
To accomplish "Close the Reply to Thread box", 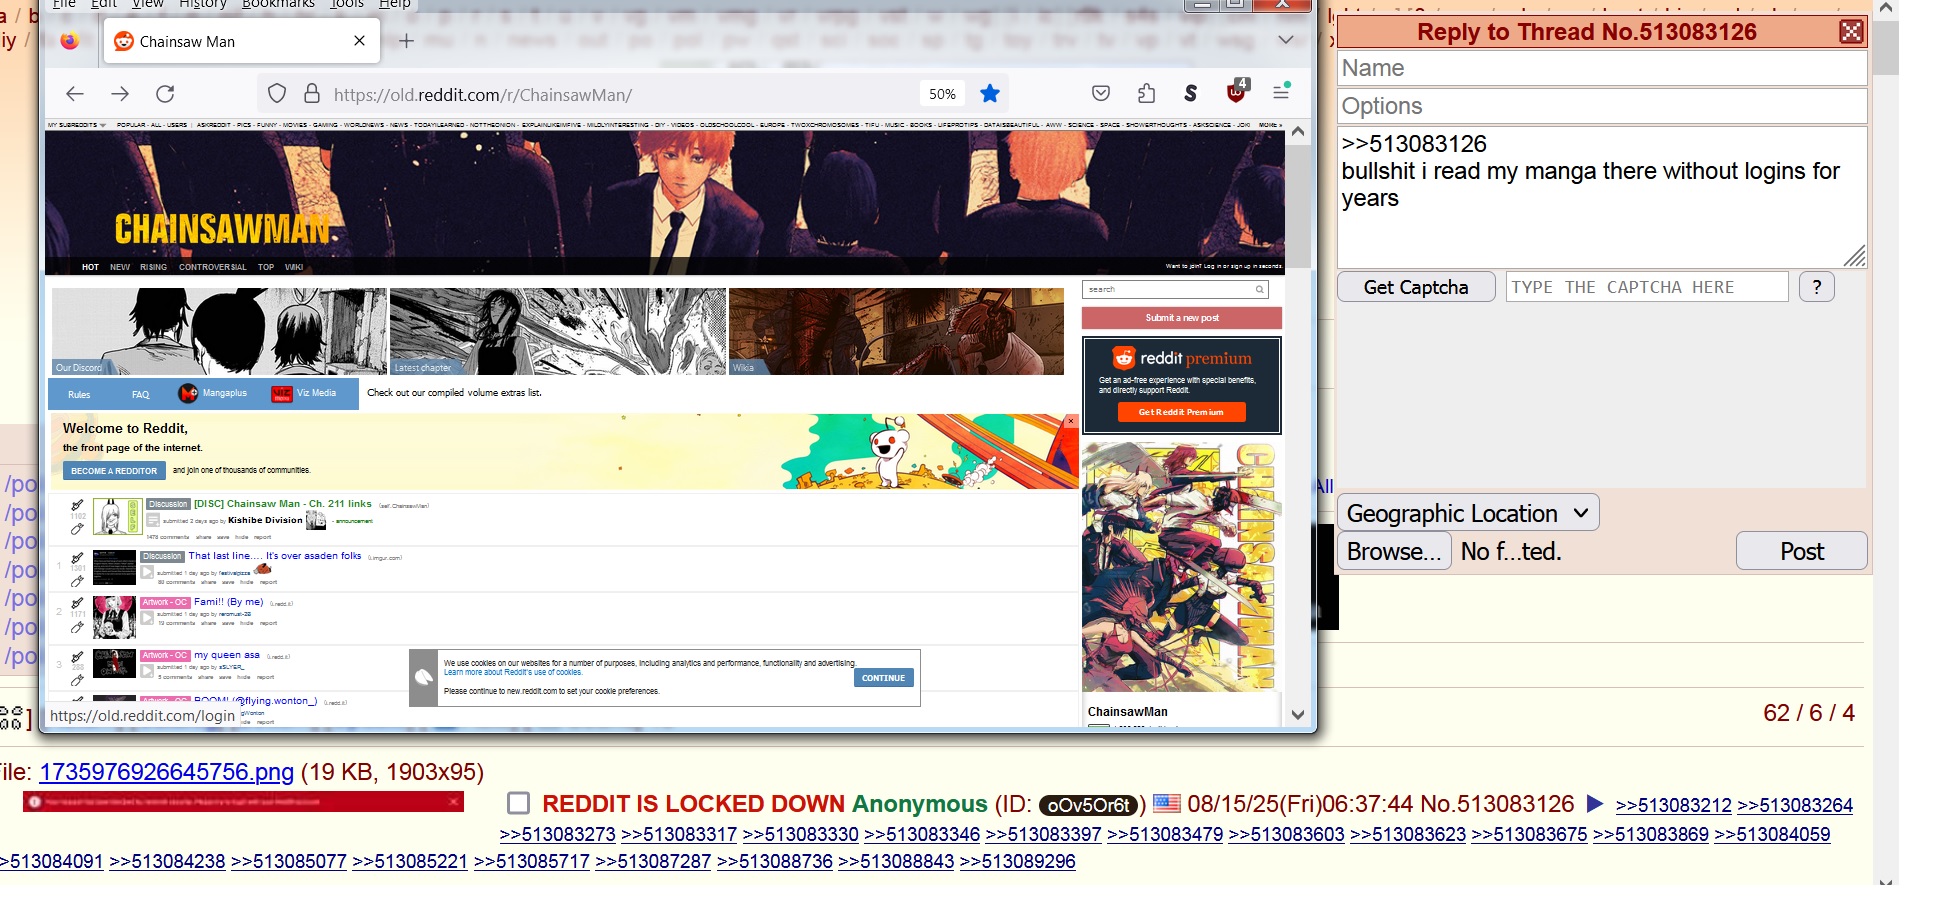I will coord(1851,32).
